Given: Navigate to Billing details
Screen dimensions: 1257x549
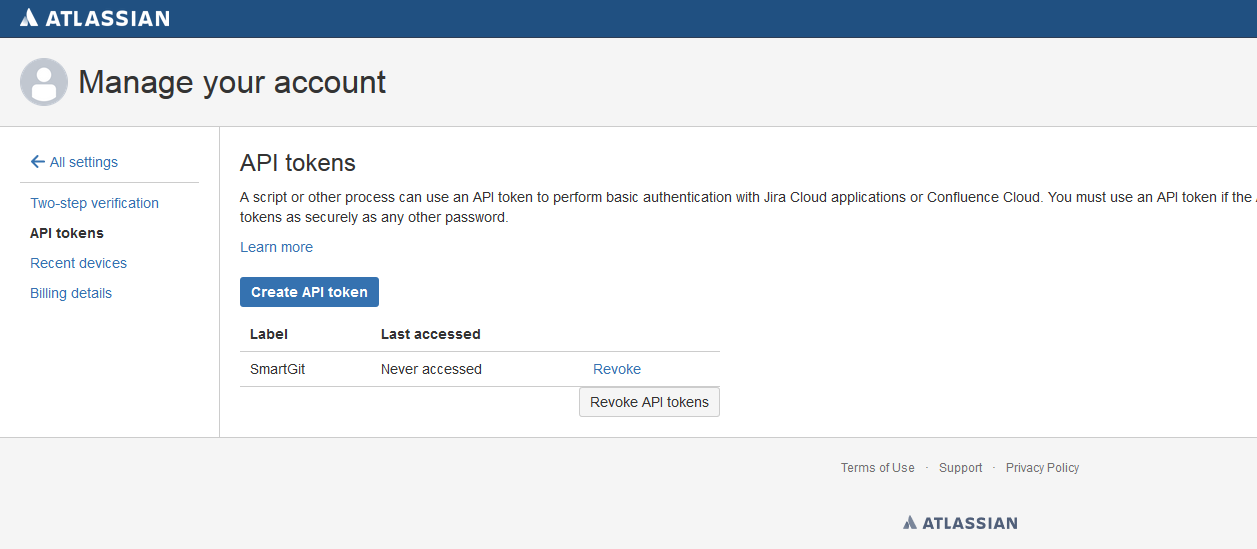Looking at the screenshot, I should click(71, 293).
